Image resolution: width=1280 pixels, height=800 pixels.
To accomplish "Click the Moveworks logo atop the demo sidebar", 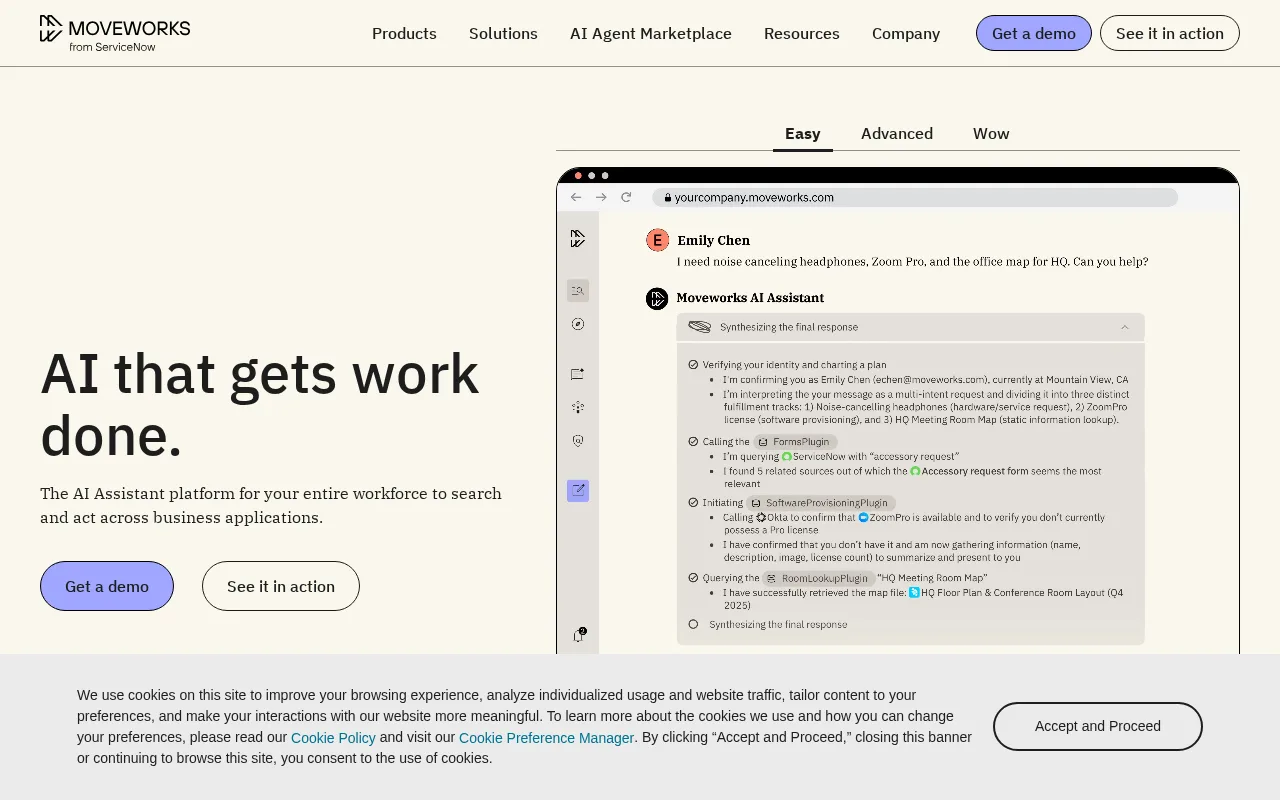I will [x=578, y=238].
